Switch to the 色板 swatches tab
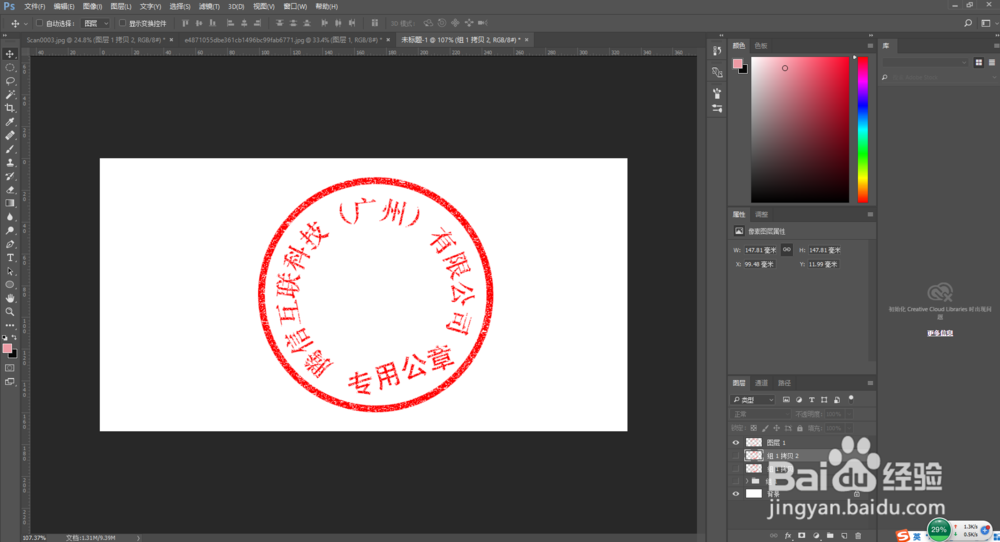The height and width of the screenshot is (542, 1000). [x=761, y=45]
